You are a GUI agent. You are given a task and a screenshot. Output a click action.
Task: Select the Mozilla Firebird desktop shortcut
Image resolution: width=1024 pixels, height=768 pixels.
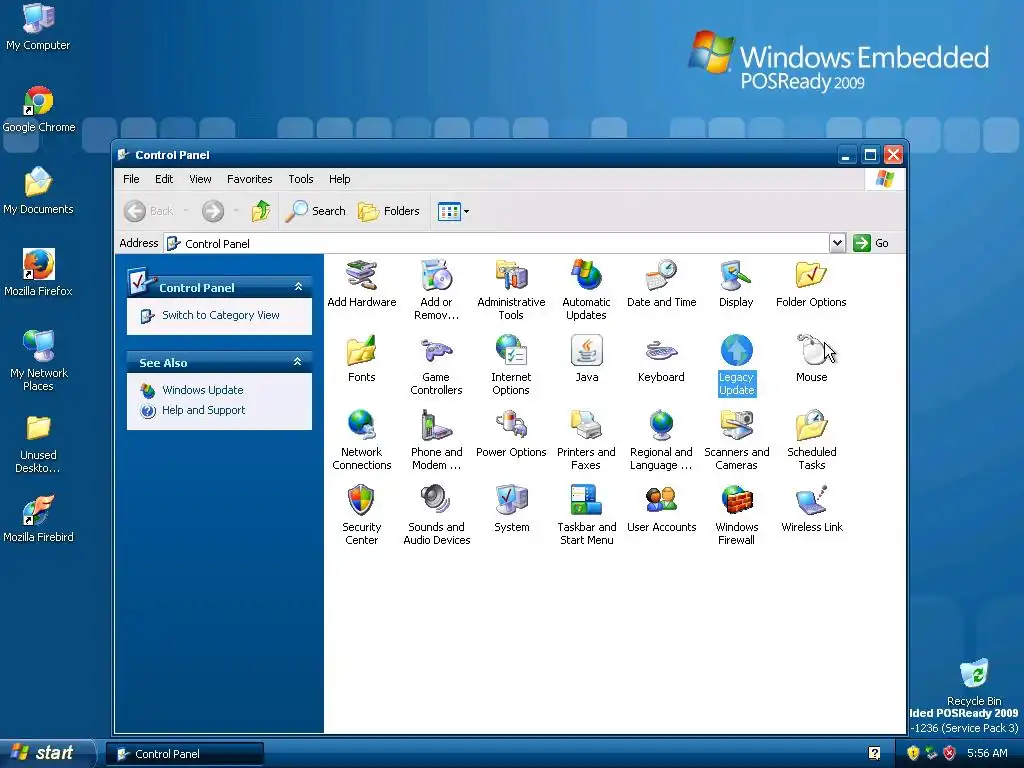(39, 519)
